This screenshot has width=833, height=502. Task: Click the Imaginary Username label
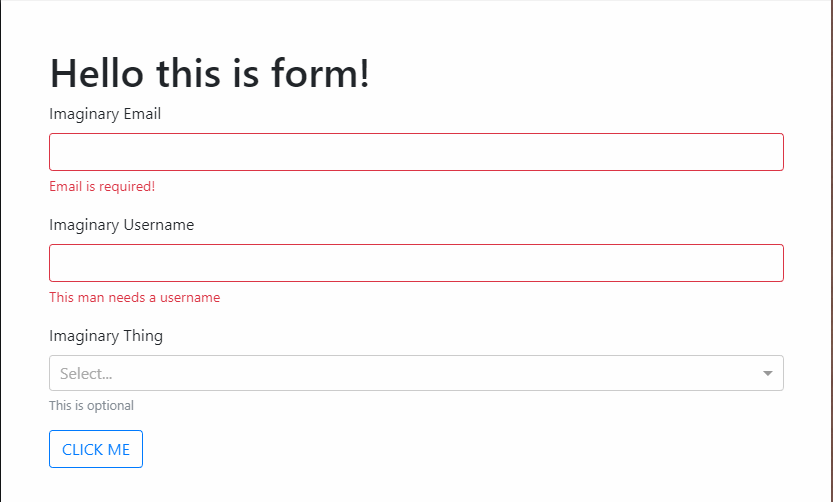coord(121,225)
